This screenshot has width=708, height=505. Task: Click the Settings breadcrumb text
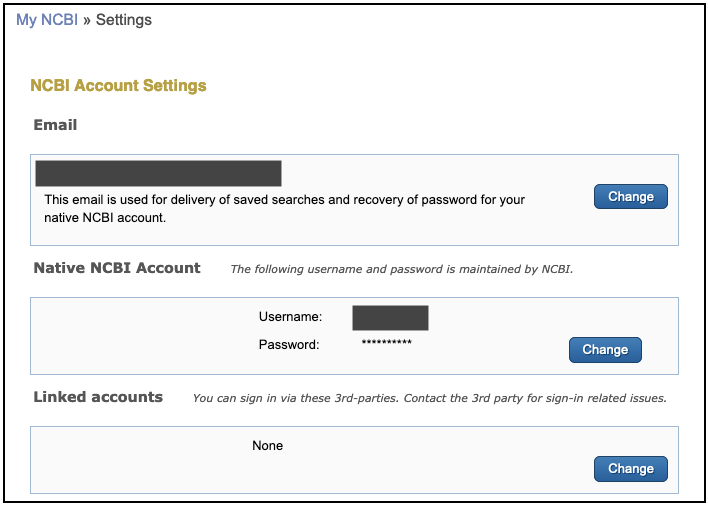(124, 20)
